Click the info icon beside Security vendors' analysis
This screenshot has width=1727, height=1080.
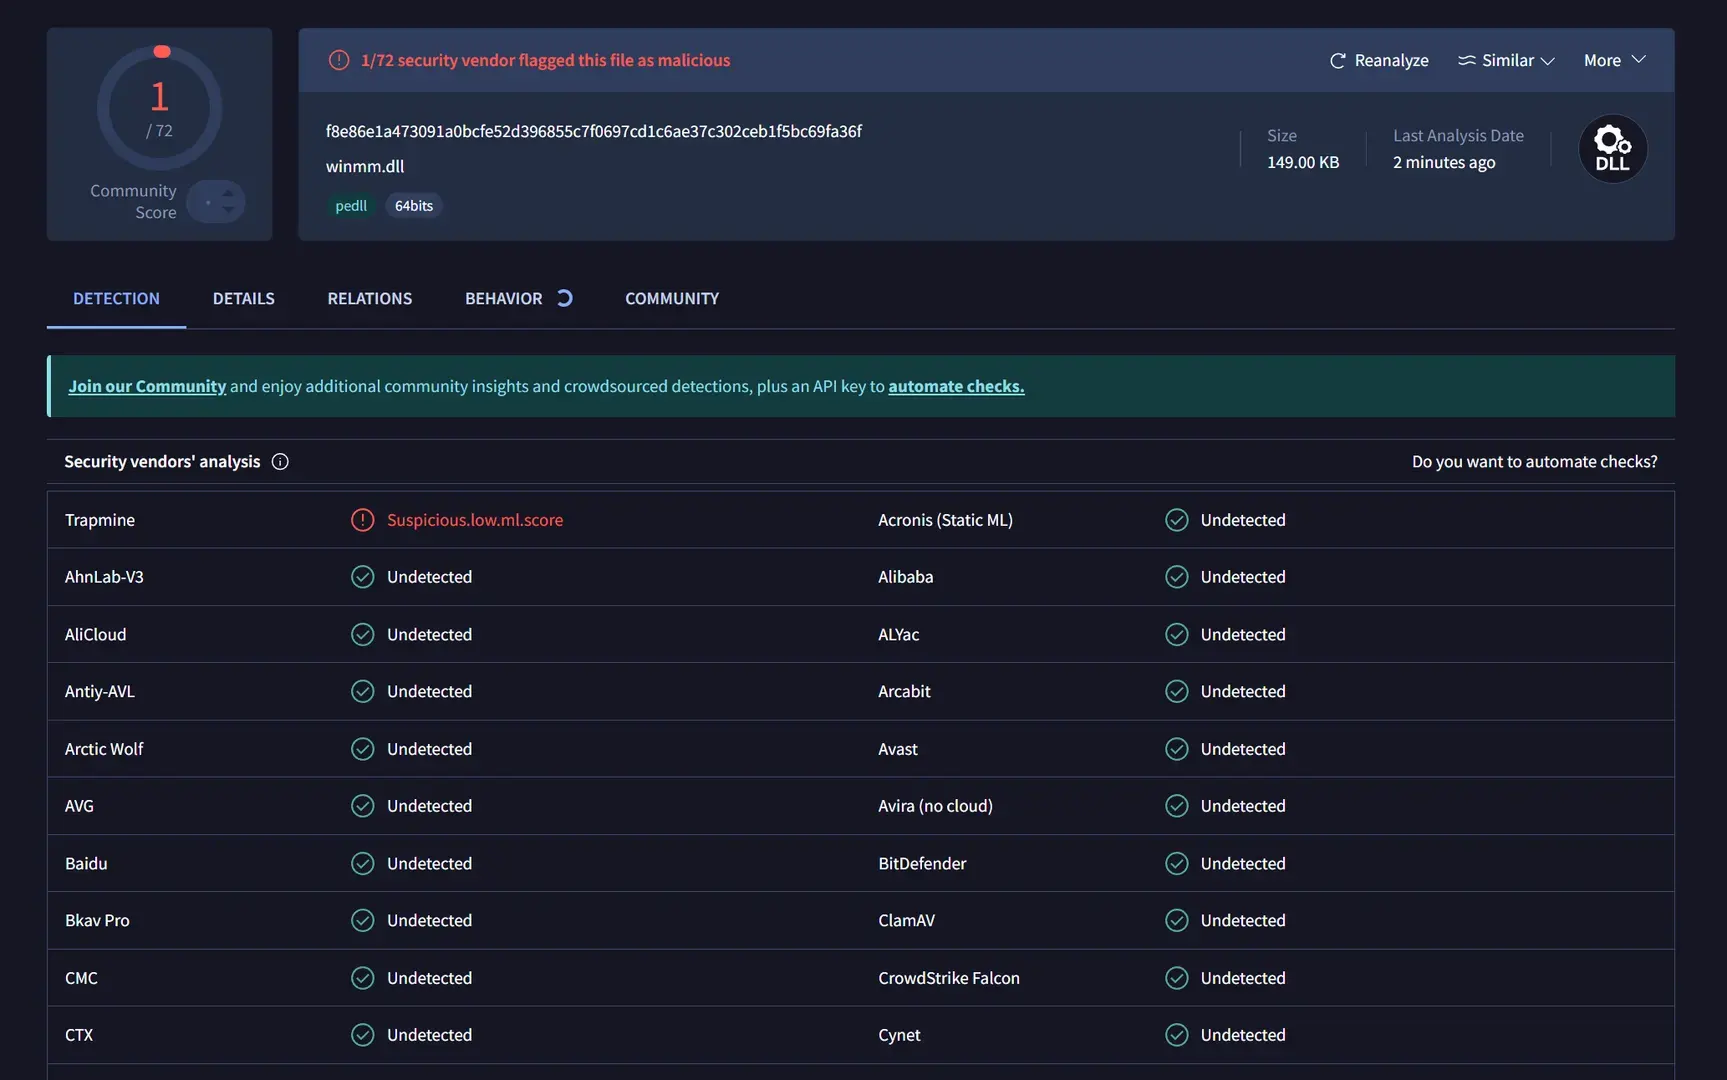(280, 462)
